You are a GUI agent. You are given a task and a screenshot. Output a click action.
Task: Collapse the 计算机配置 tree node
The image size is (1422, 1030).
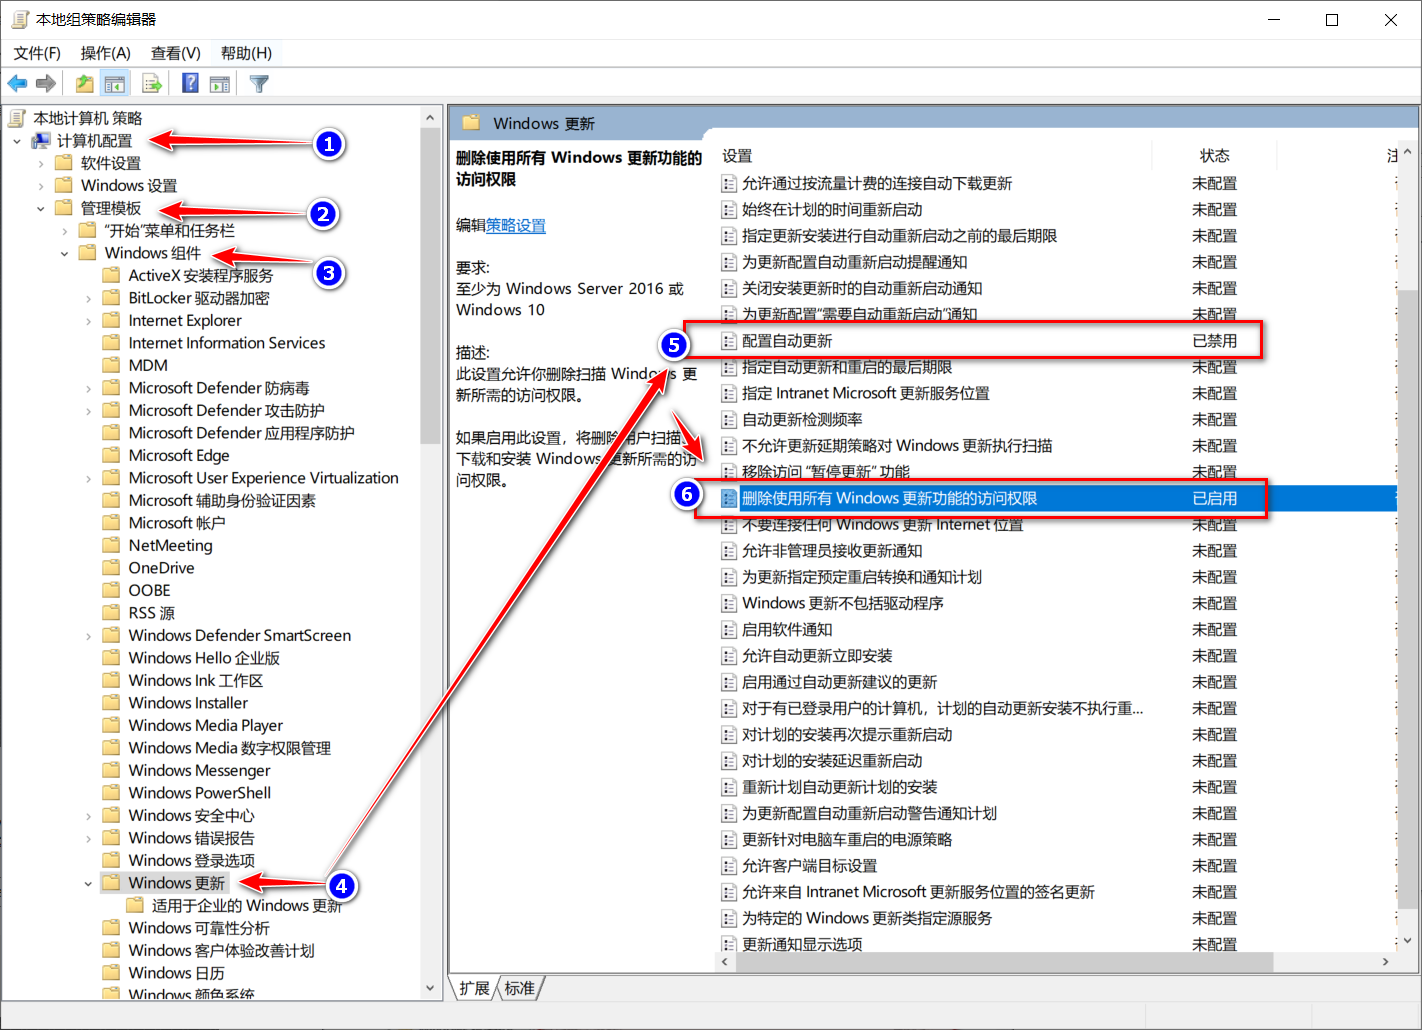tap(17, 141)
